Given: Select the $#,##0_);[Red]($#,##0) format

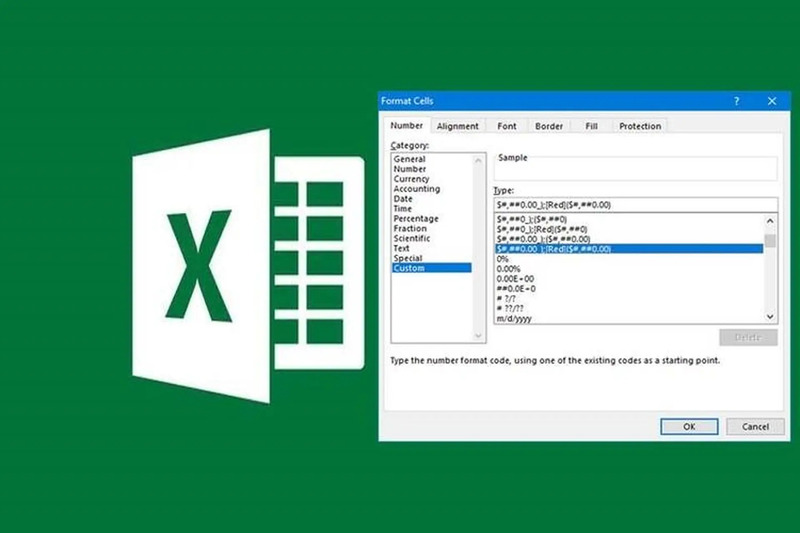Looking at the screenshot, I should tap(629, 230).
